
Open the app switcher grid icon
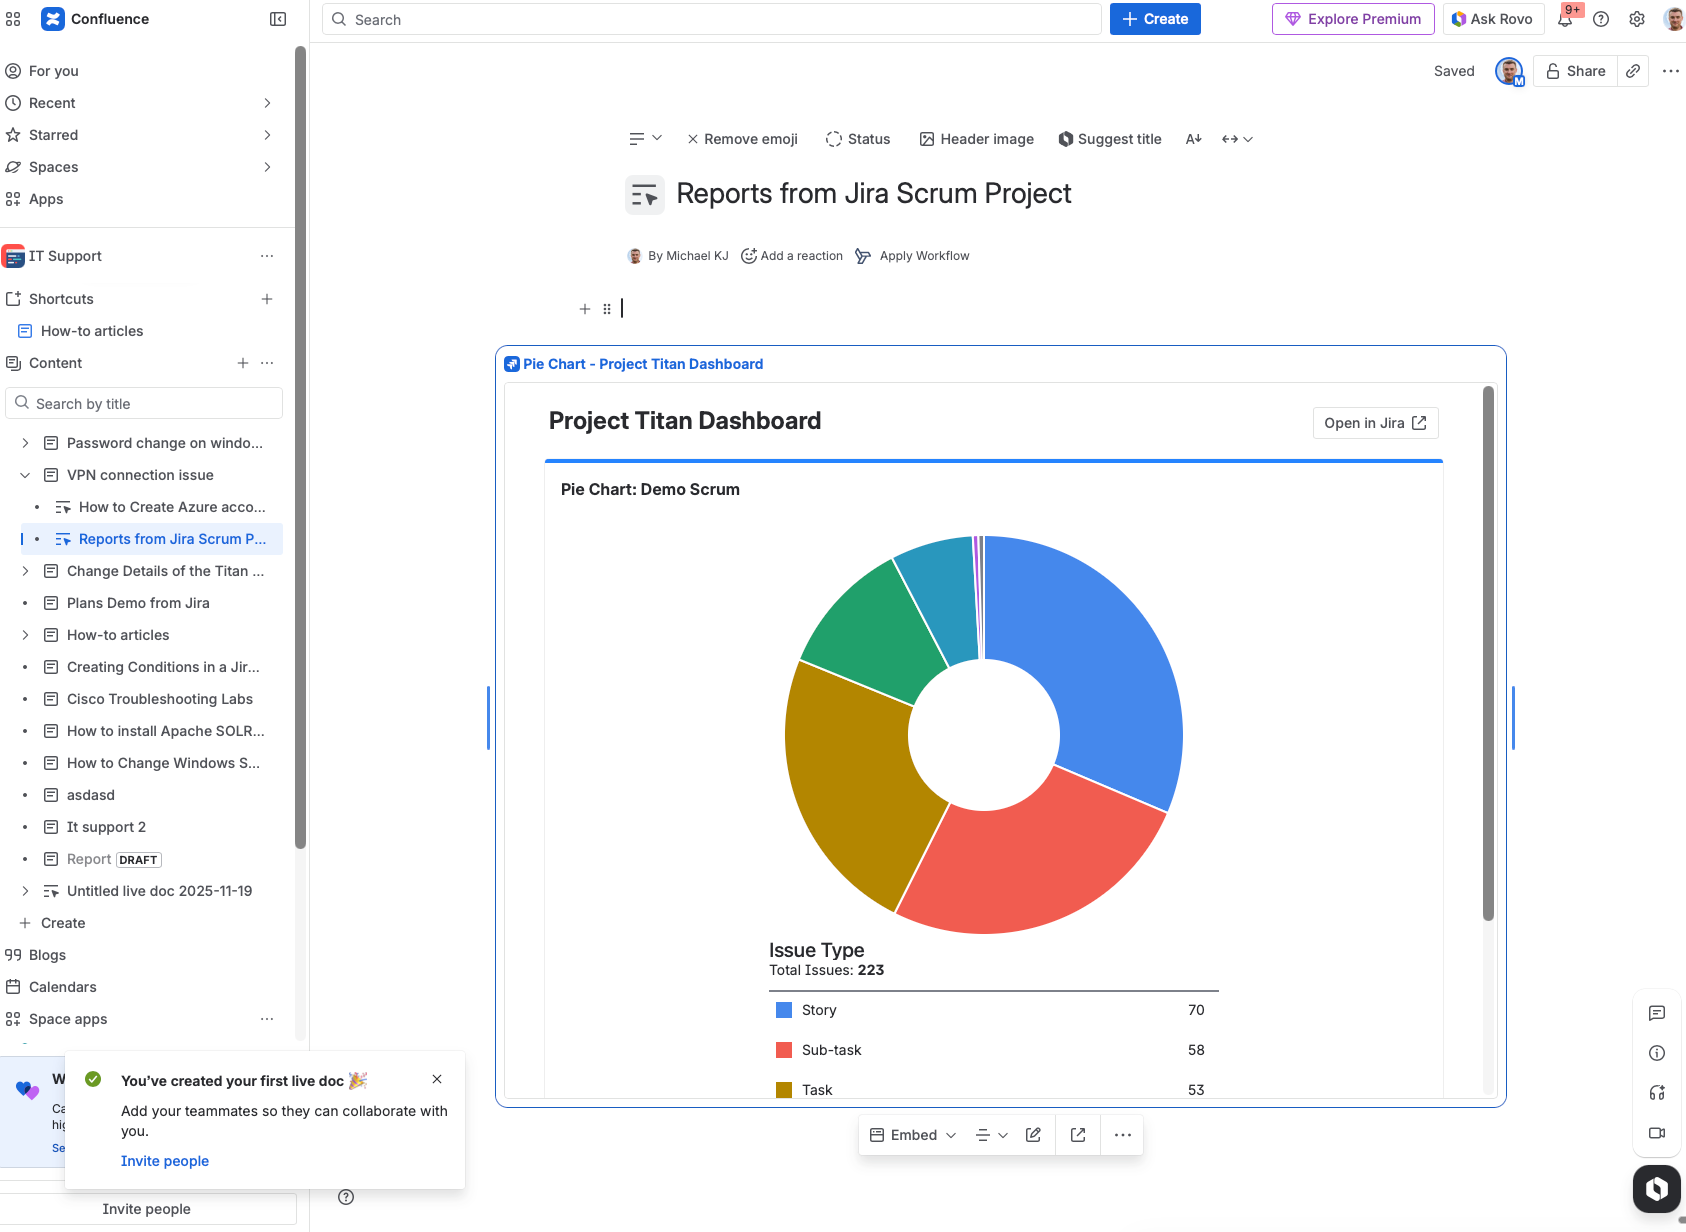pos(13,19)
